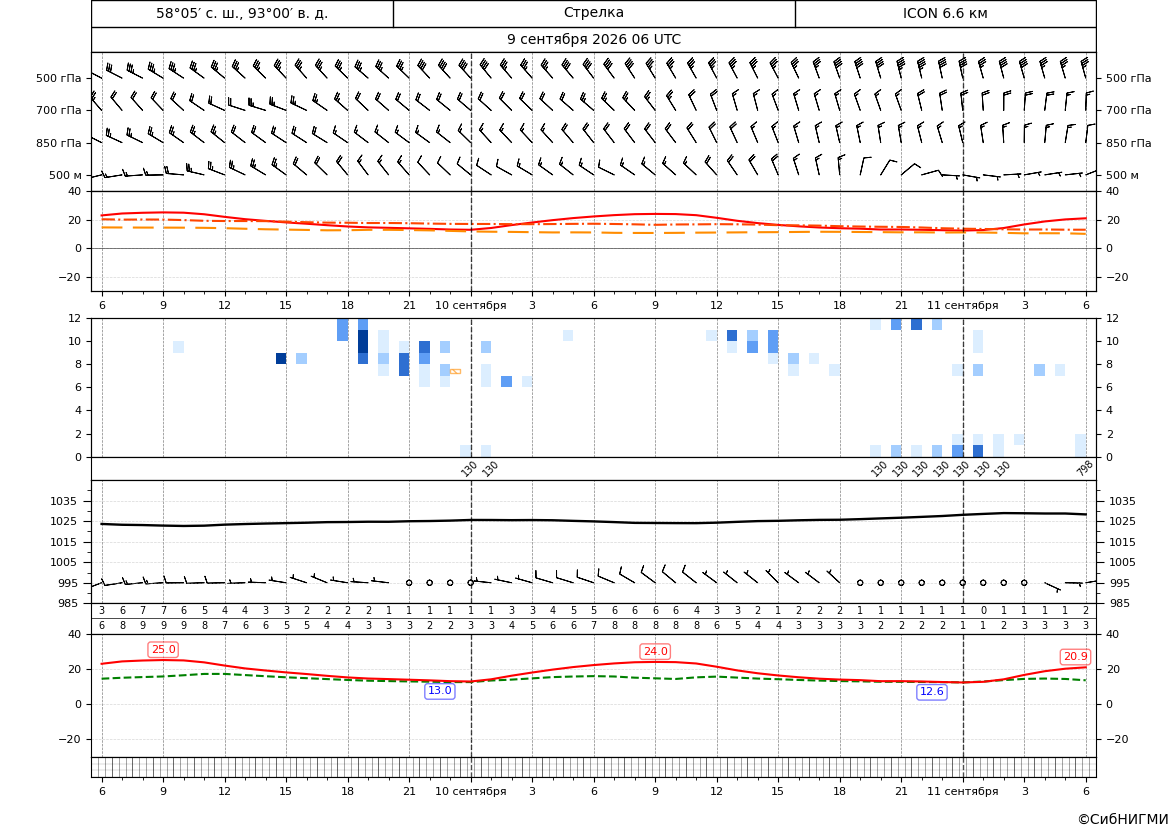Viewport: 1169px width, 827px height.
Task: Click the 850 гПа right axis label
Action: [1129, 143]
